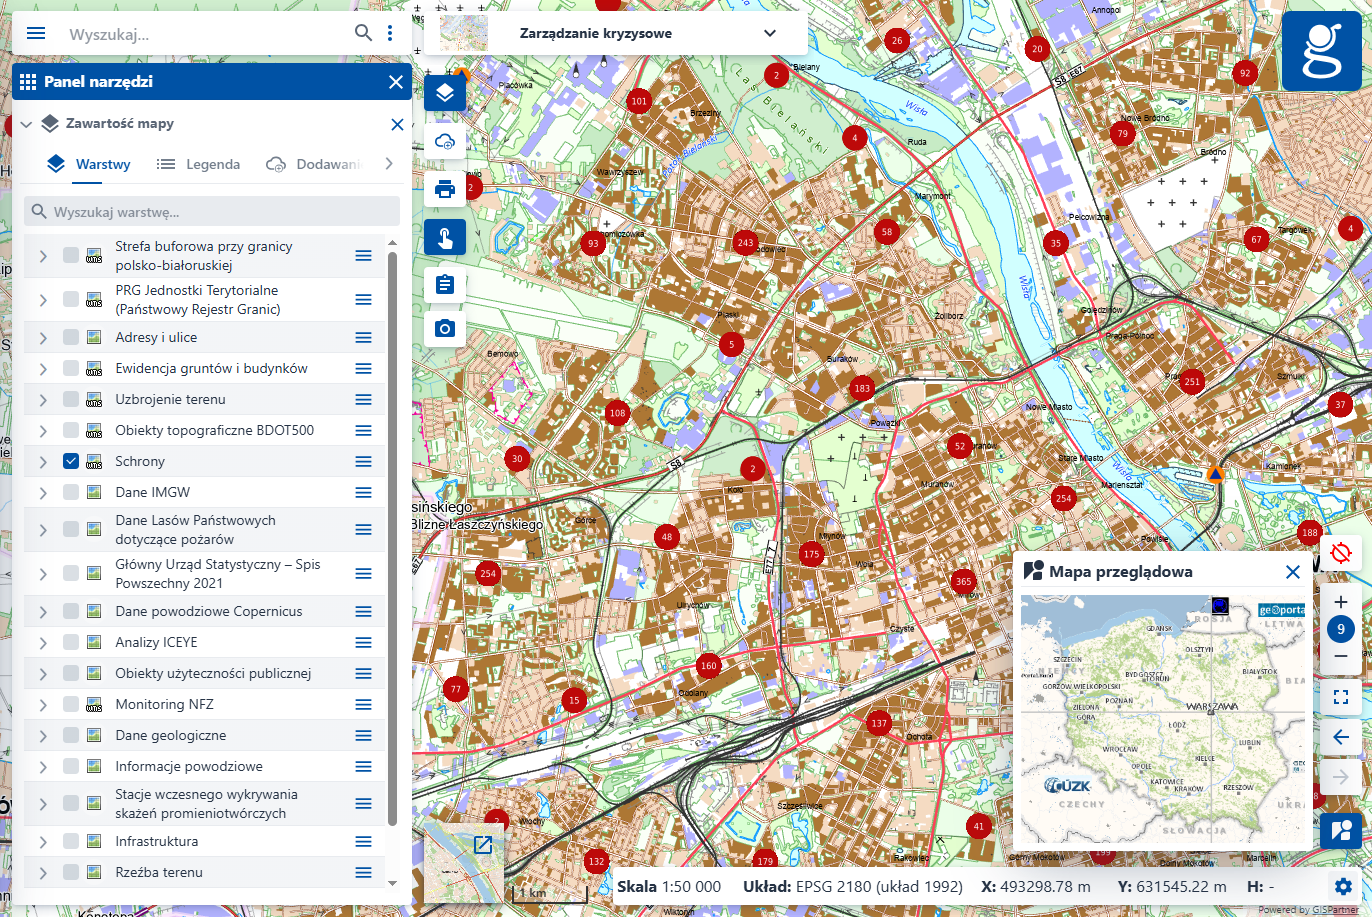
Task: Go back to previous map view
Action: pos(1341,737)
